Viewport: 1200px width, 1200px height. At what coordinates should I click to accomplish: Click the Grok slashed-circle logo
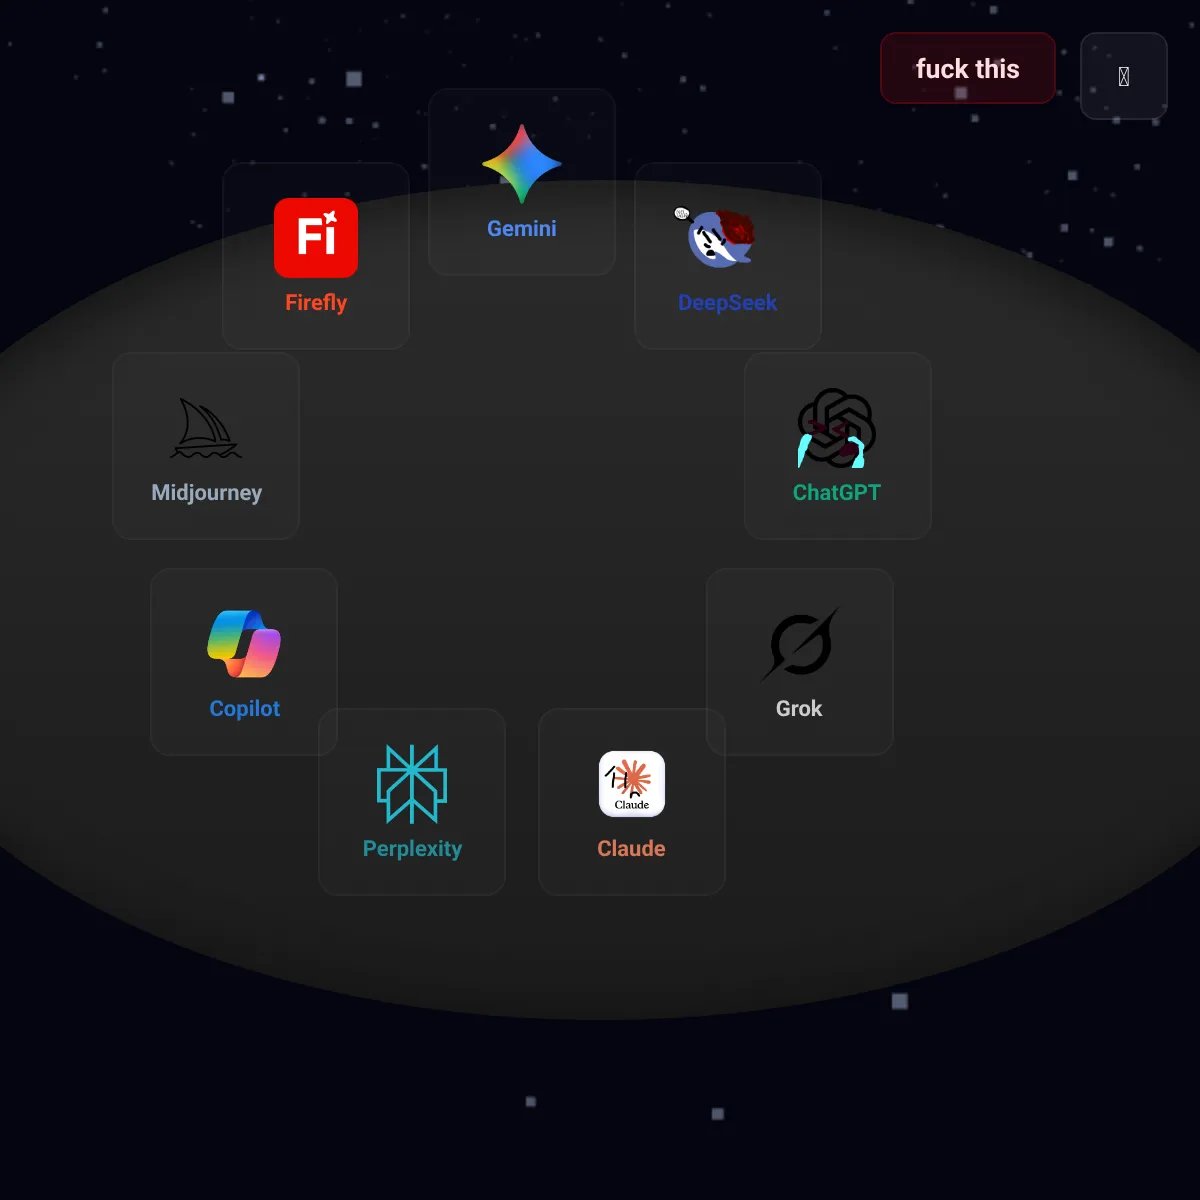800,644
